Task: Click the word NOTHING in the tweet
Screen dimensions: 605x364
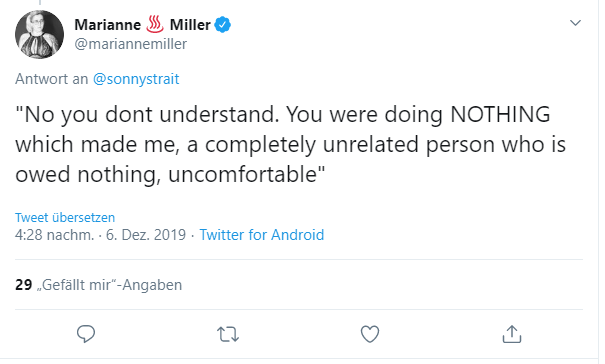Action: [500, 114]
